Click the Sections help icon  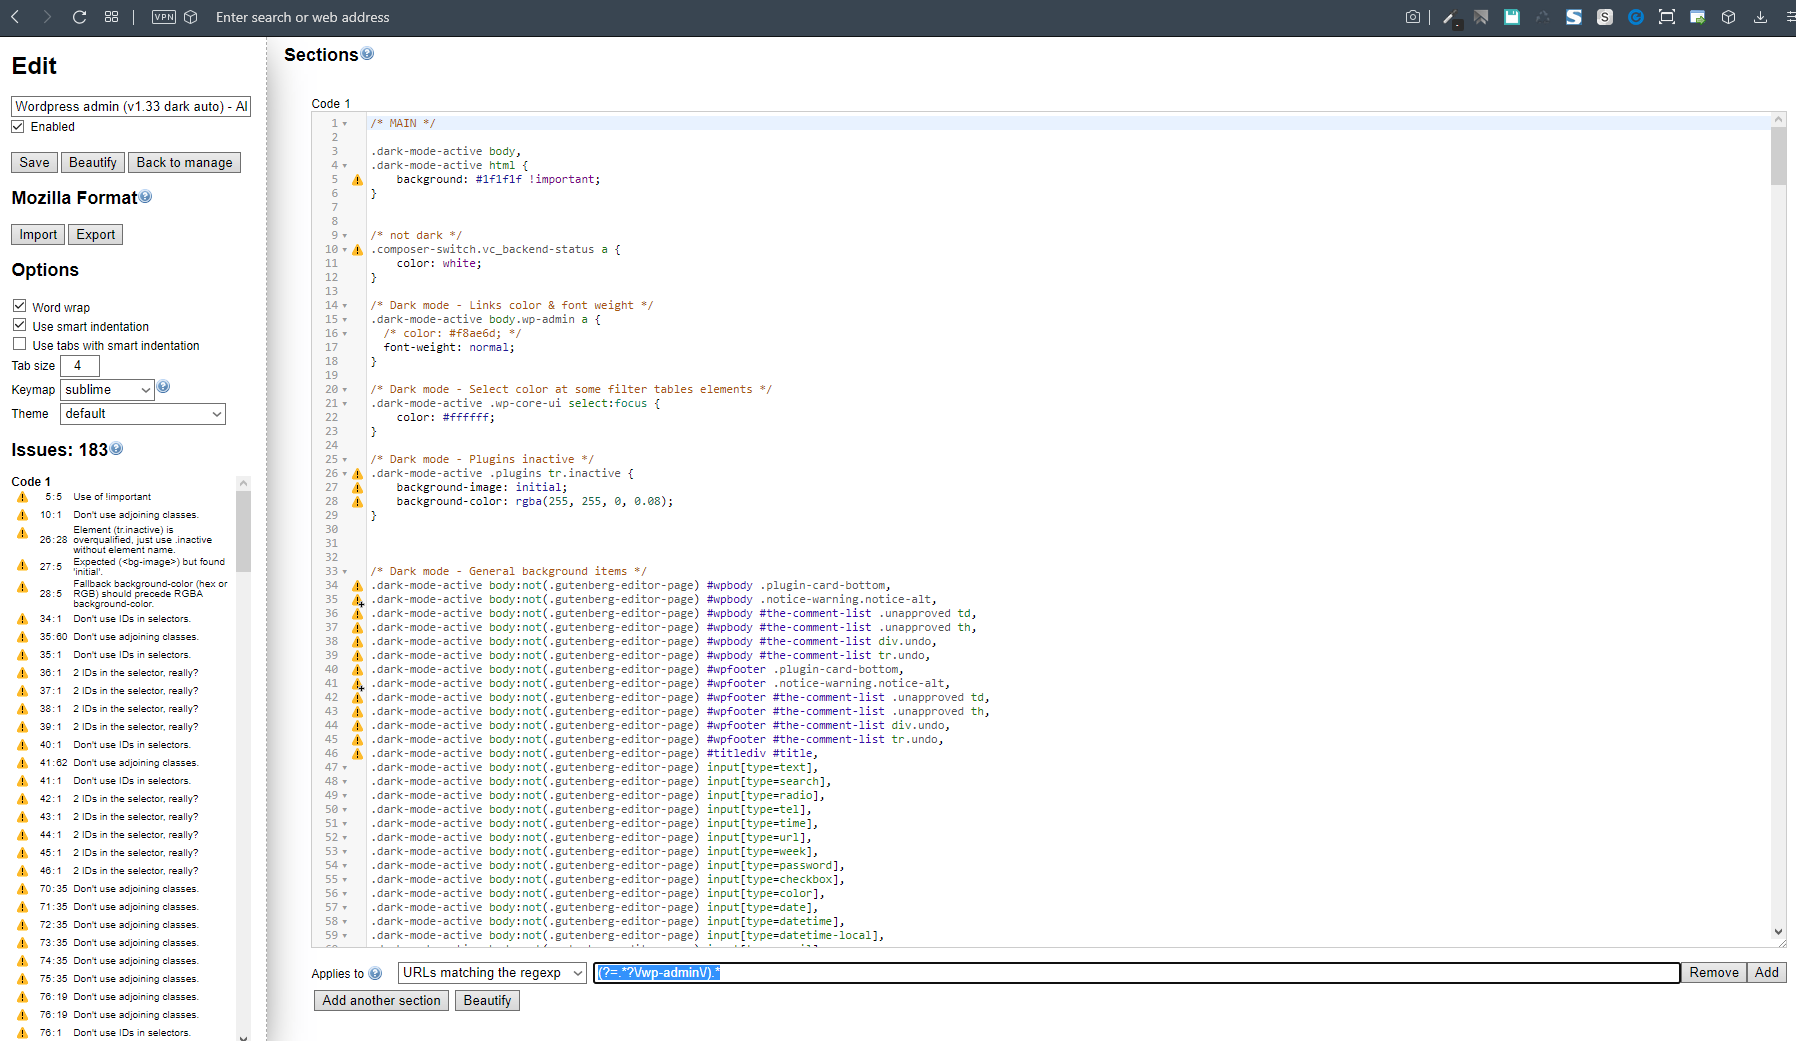click(367, 54)
